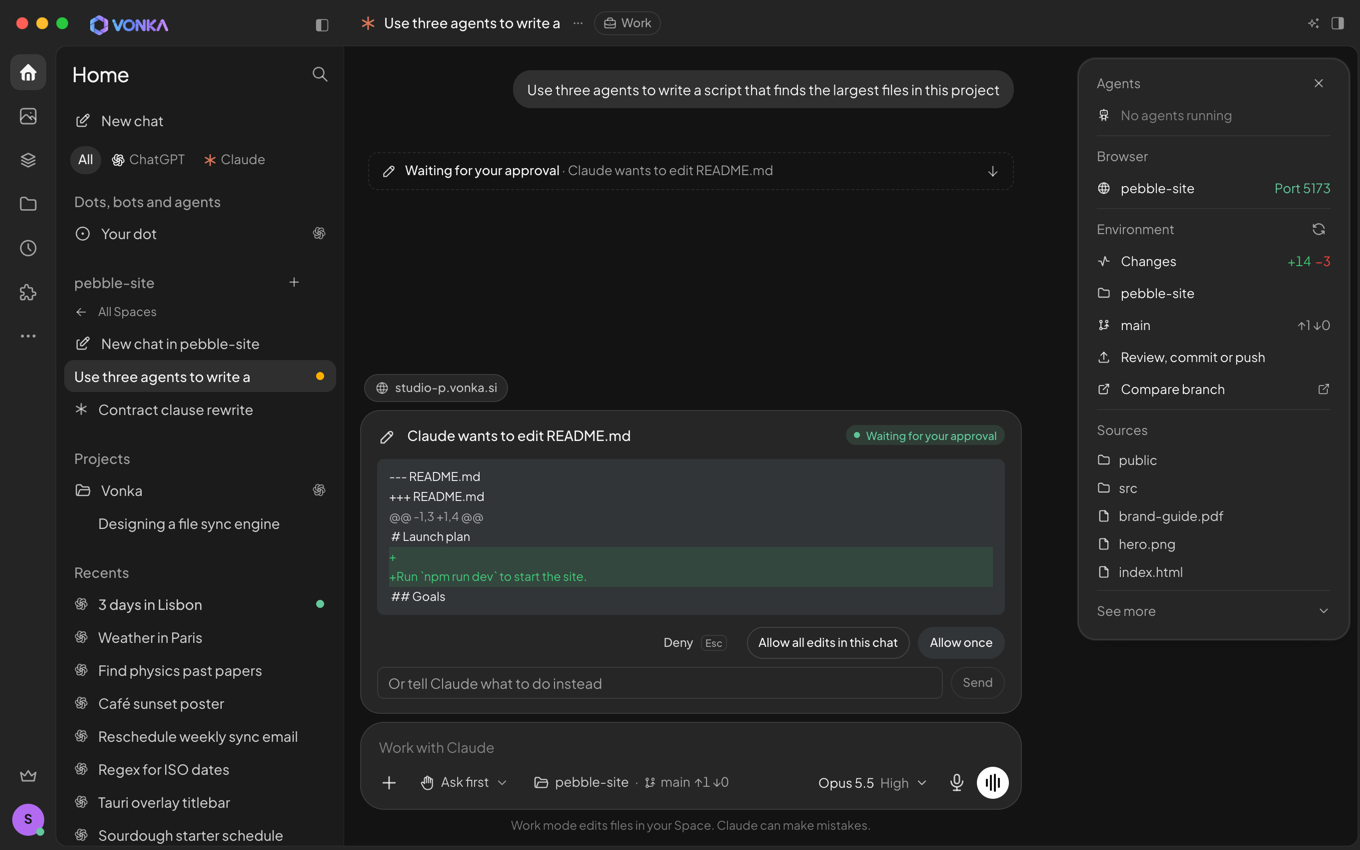Open the three-dots more icon in left rail

(28, 336)
